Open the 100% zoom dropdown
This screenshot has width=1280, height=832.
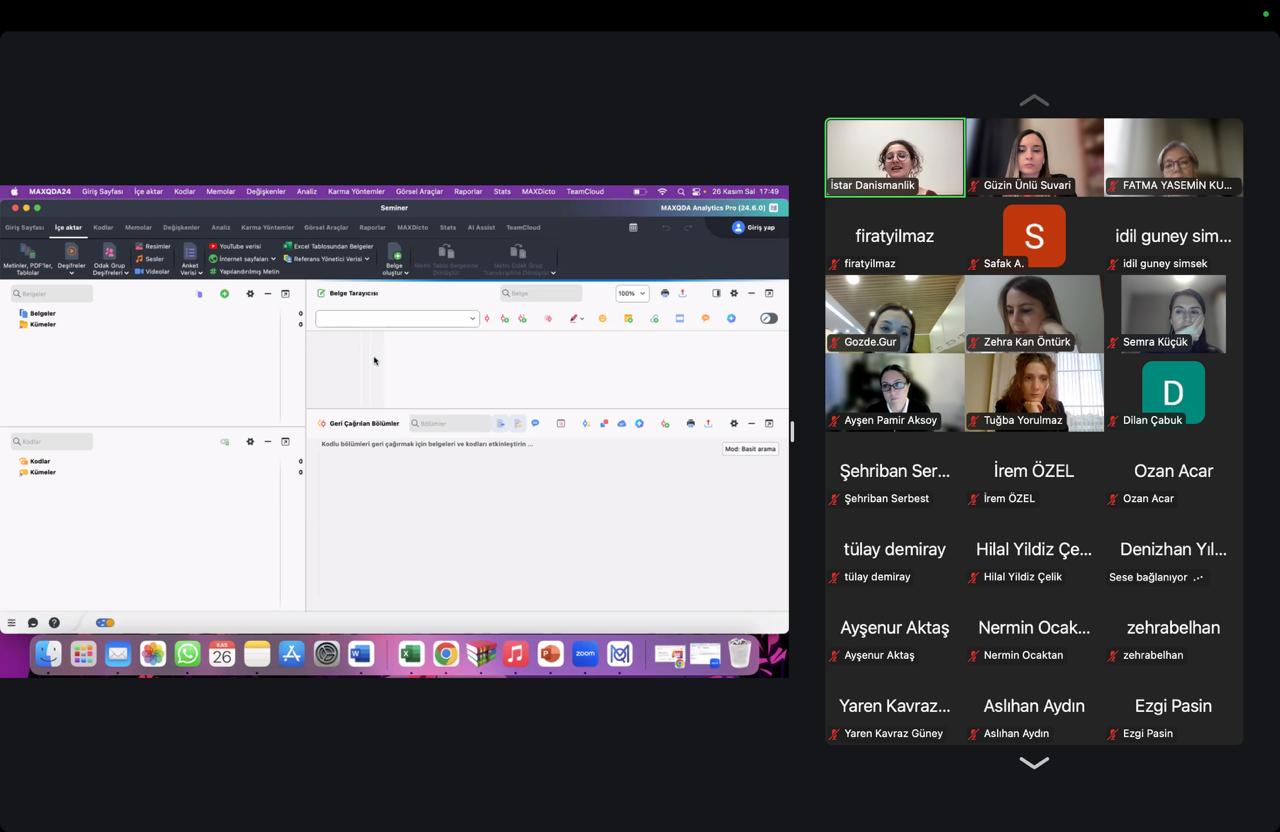[631, 293]
